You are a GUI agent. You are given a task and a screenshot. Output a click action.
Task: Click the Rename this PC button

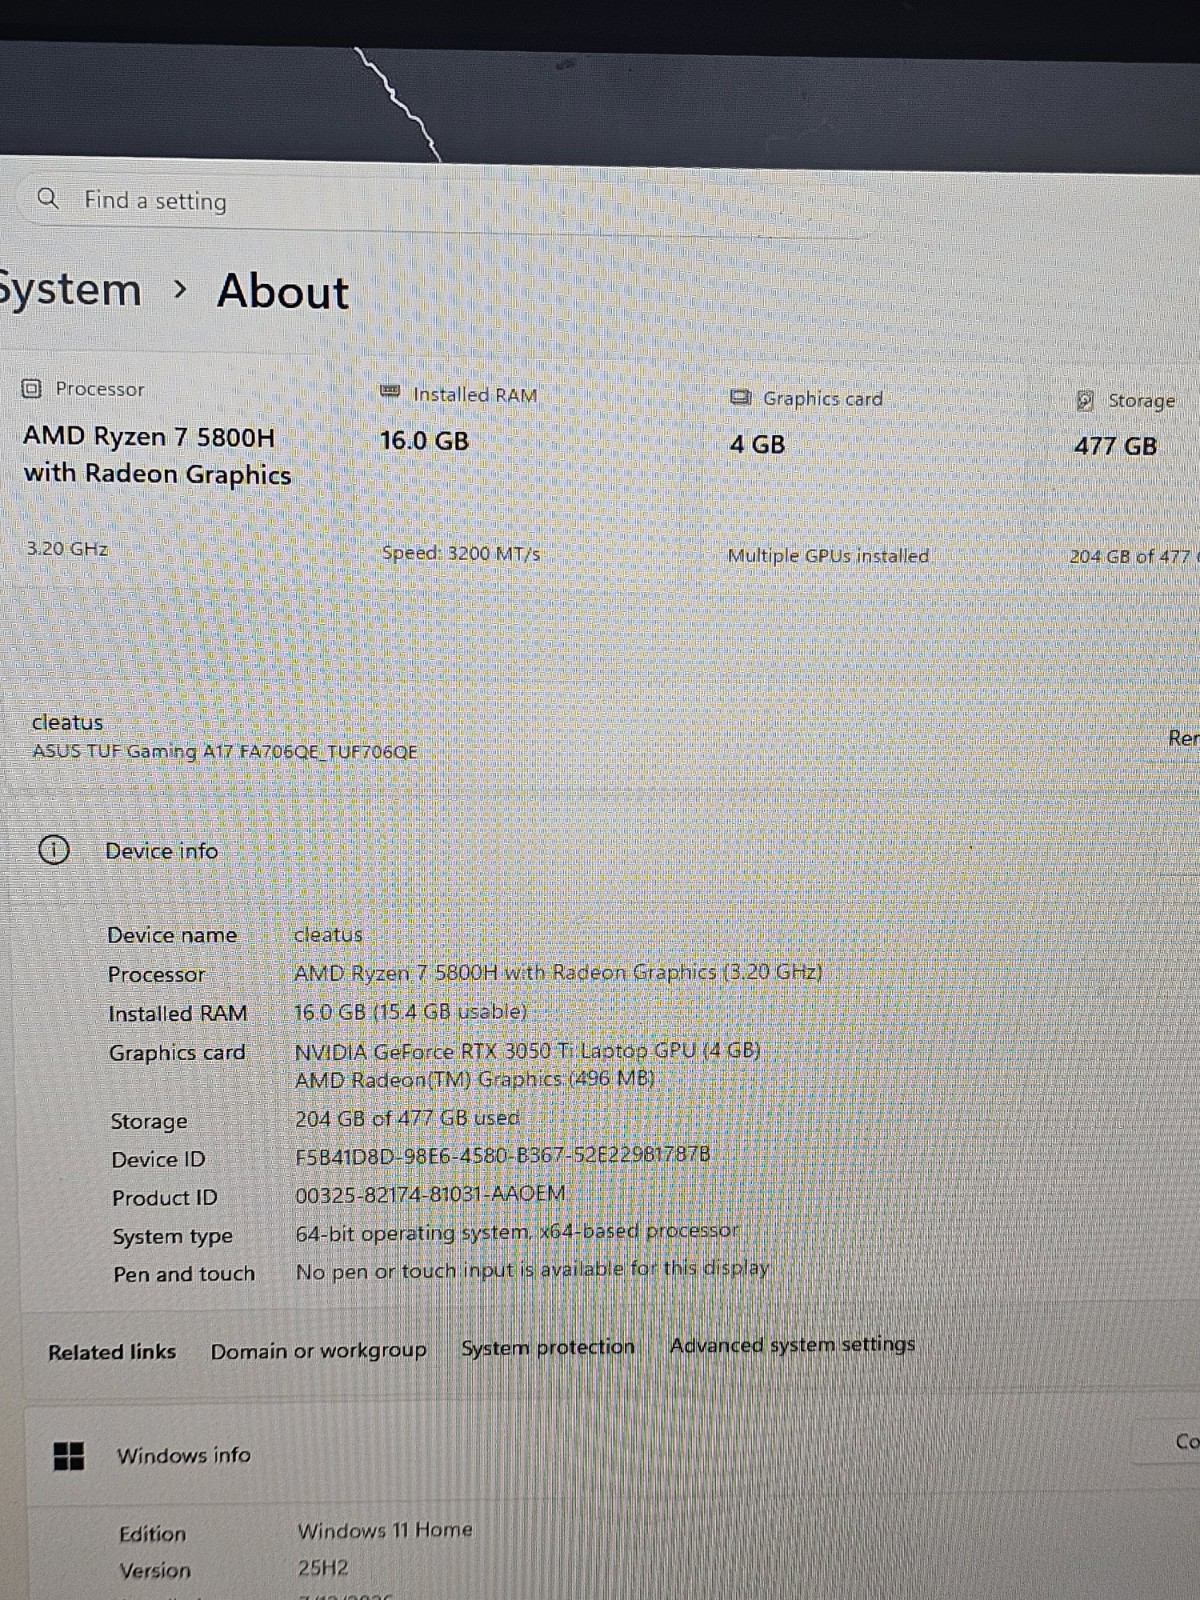1183,738
